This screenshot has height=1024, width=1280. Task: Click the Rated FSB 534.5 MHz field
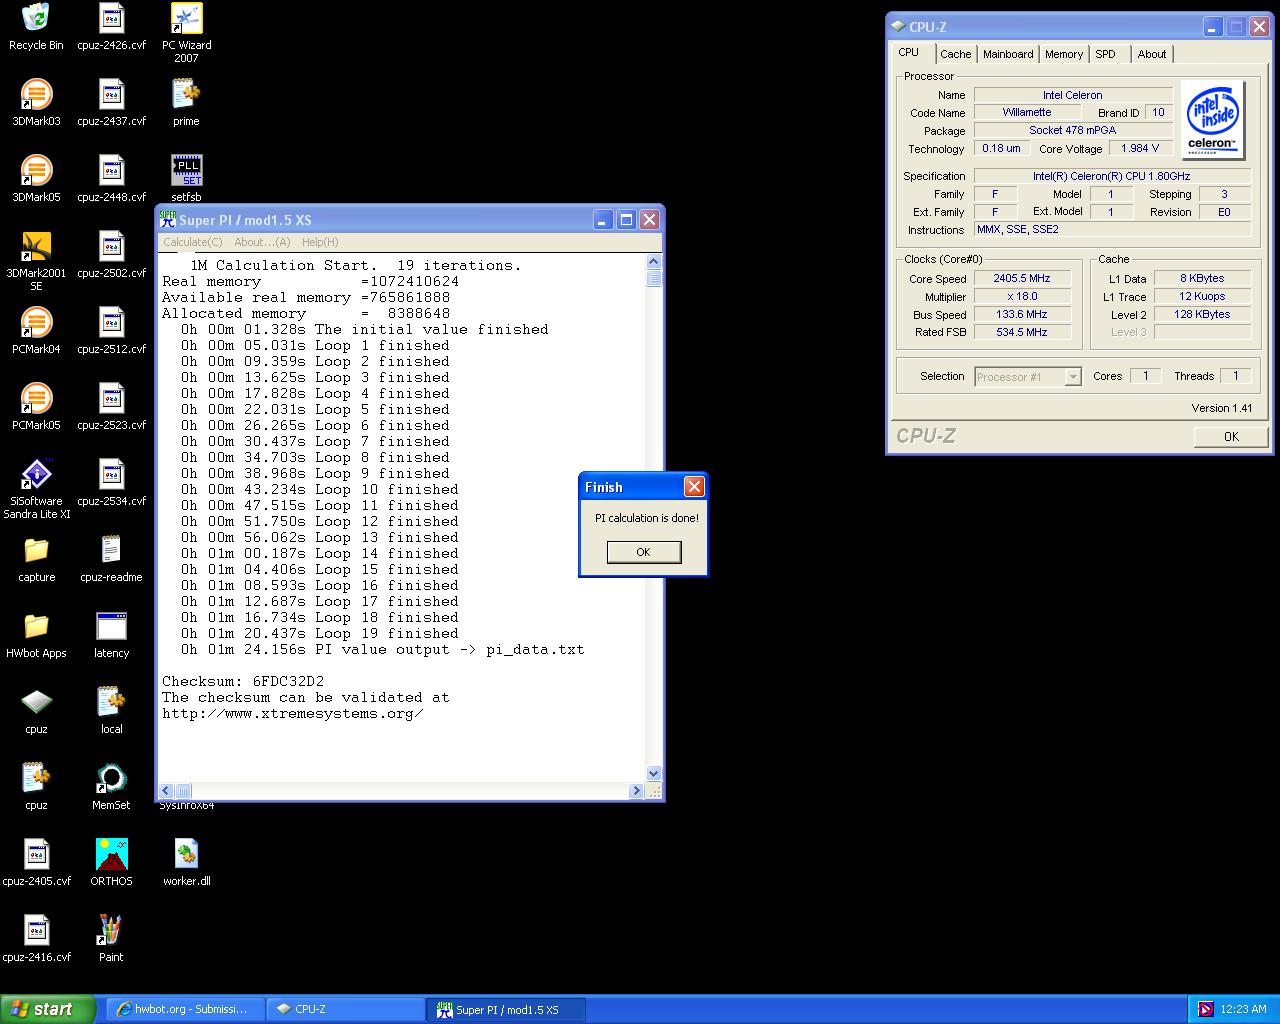[1022, 332]
